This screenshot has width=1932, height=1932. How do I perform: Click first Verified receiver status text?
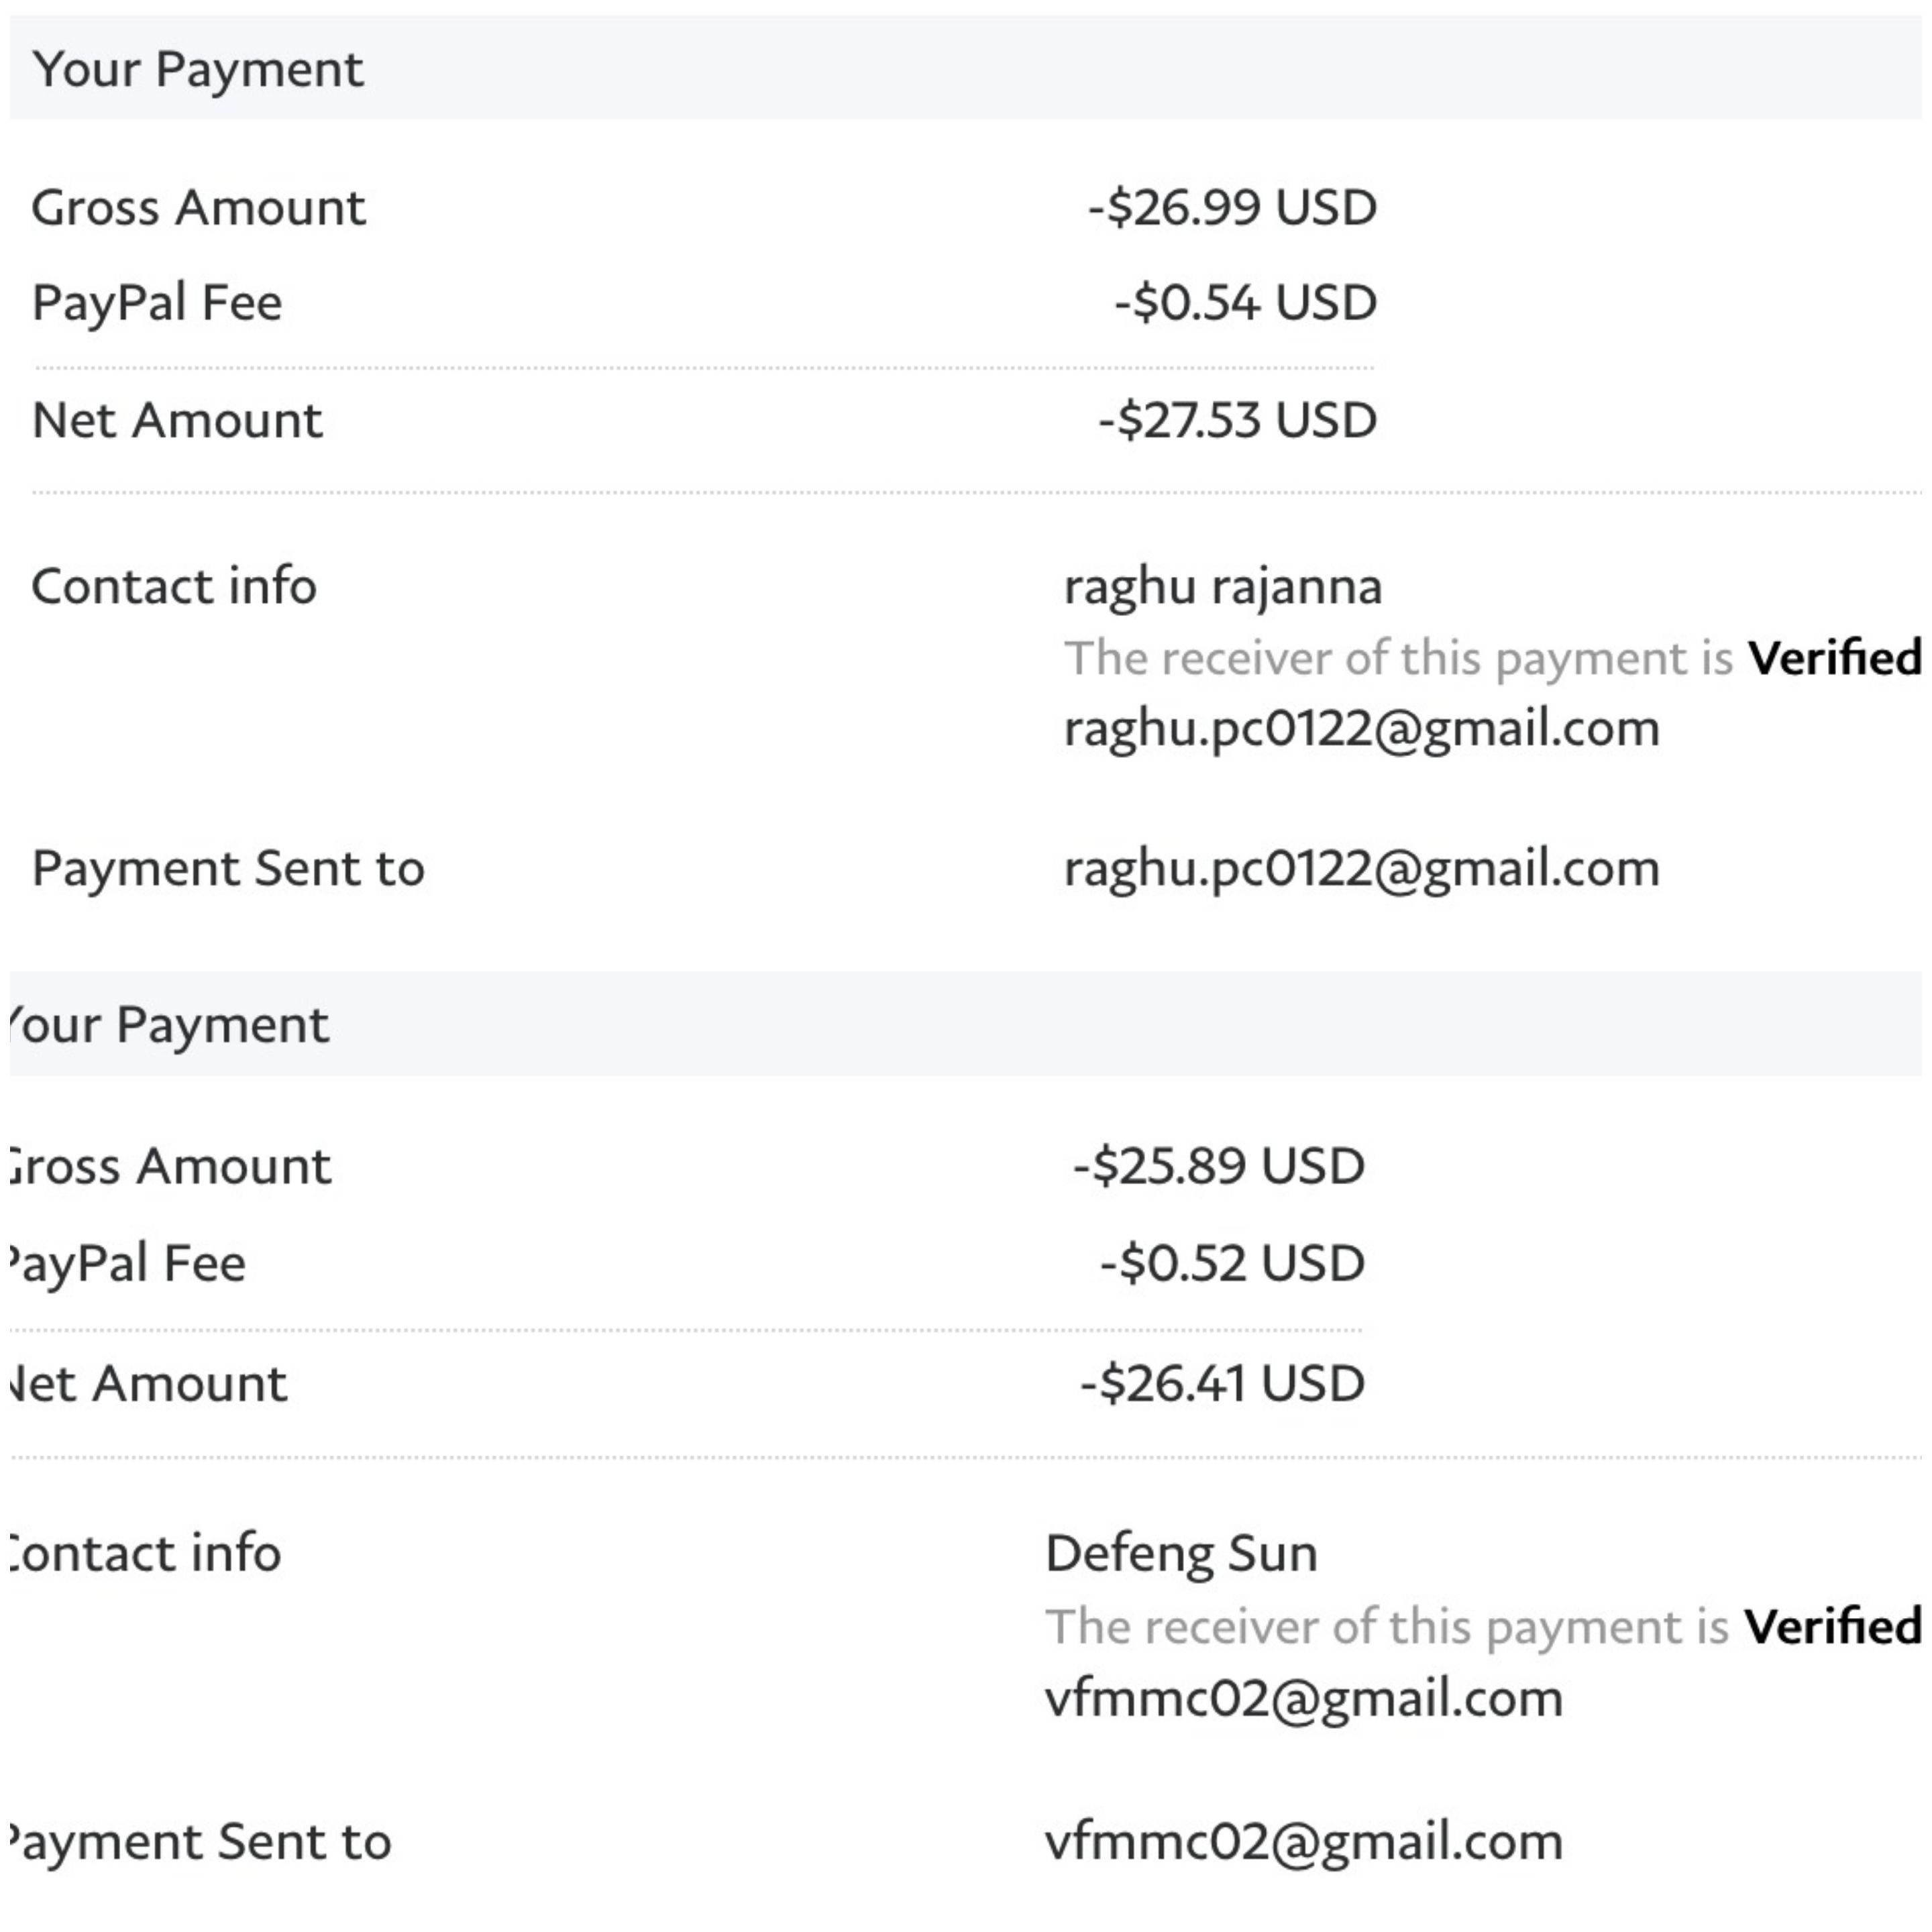[x=1834, y=658]
